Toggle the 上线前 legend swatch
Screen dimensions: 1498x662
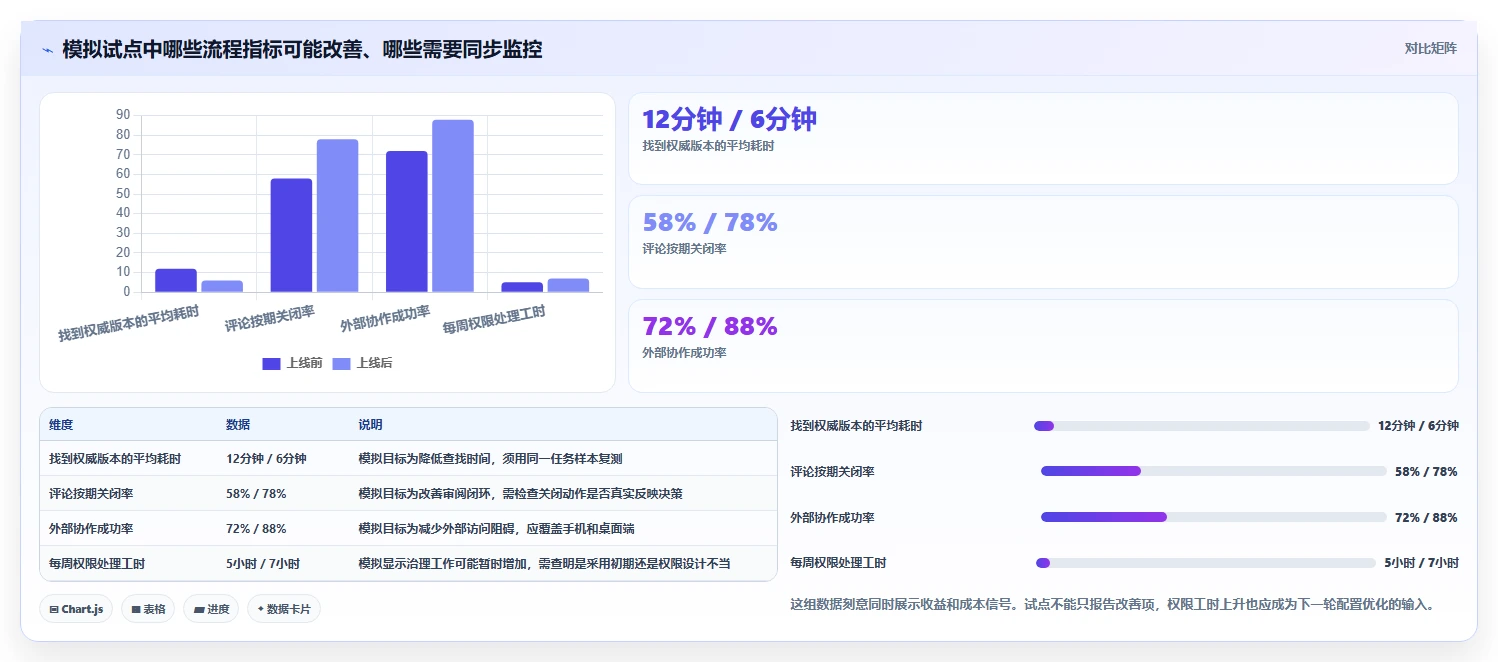click(271, 364)
